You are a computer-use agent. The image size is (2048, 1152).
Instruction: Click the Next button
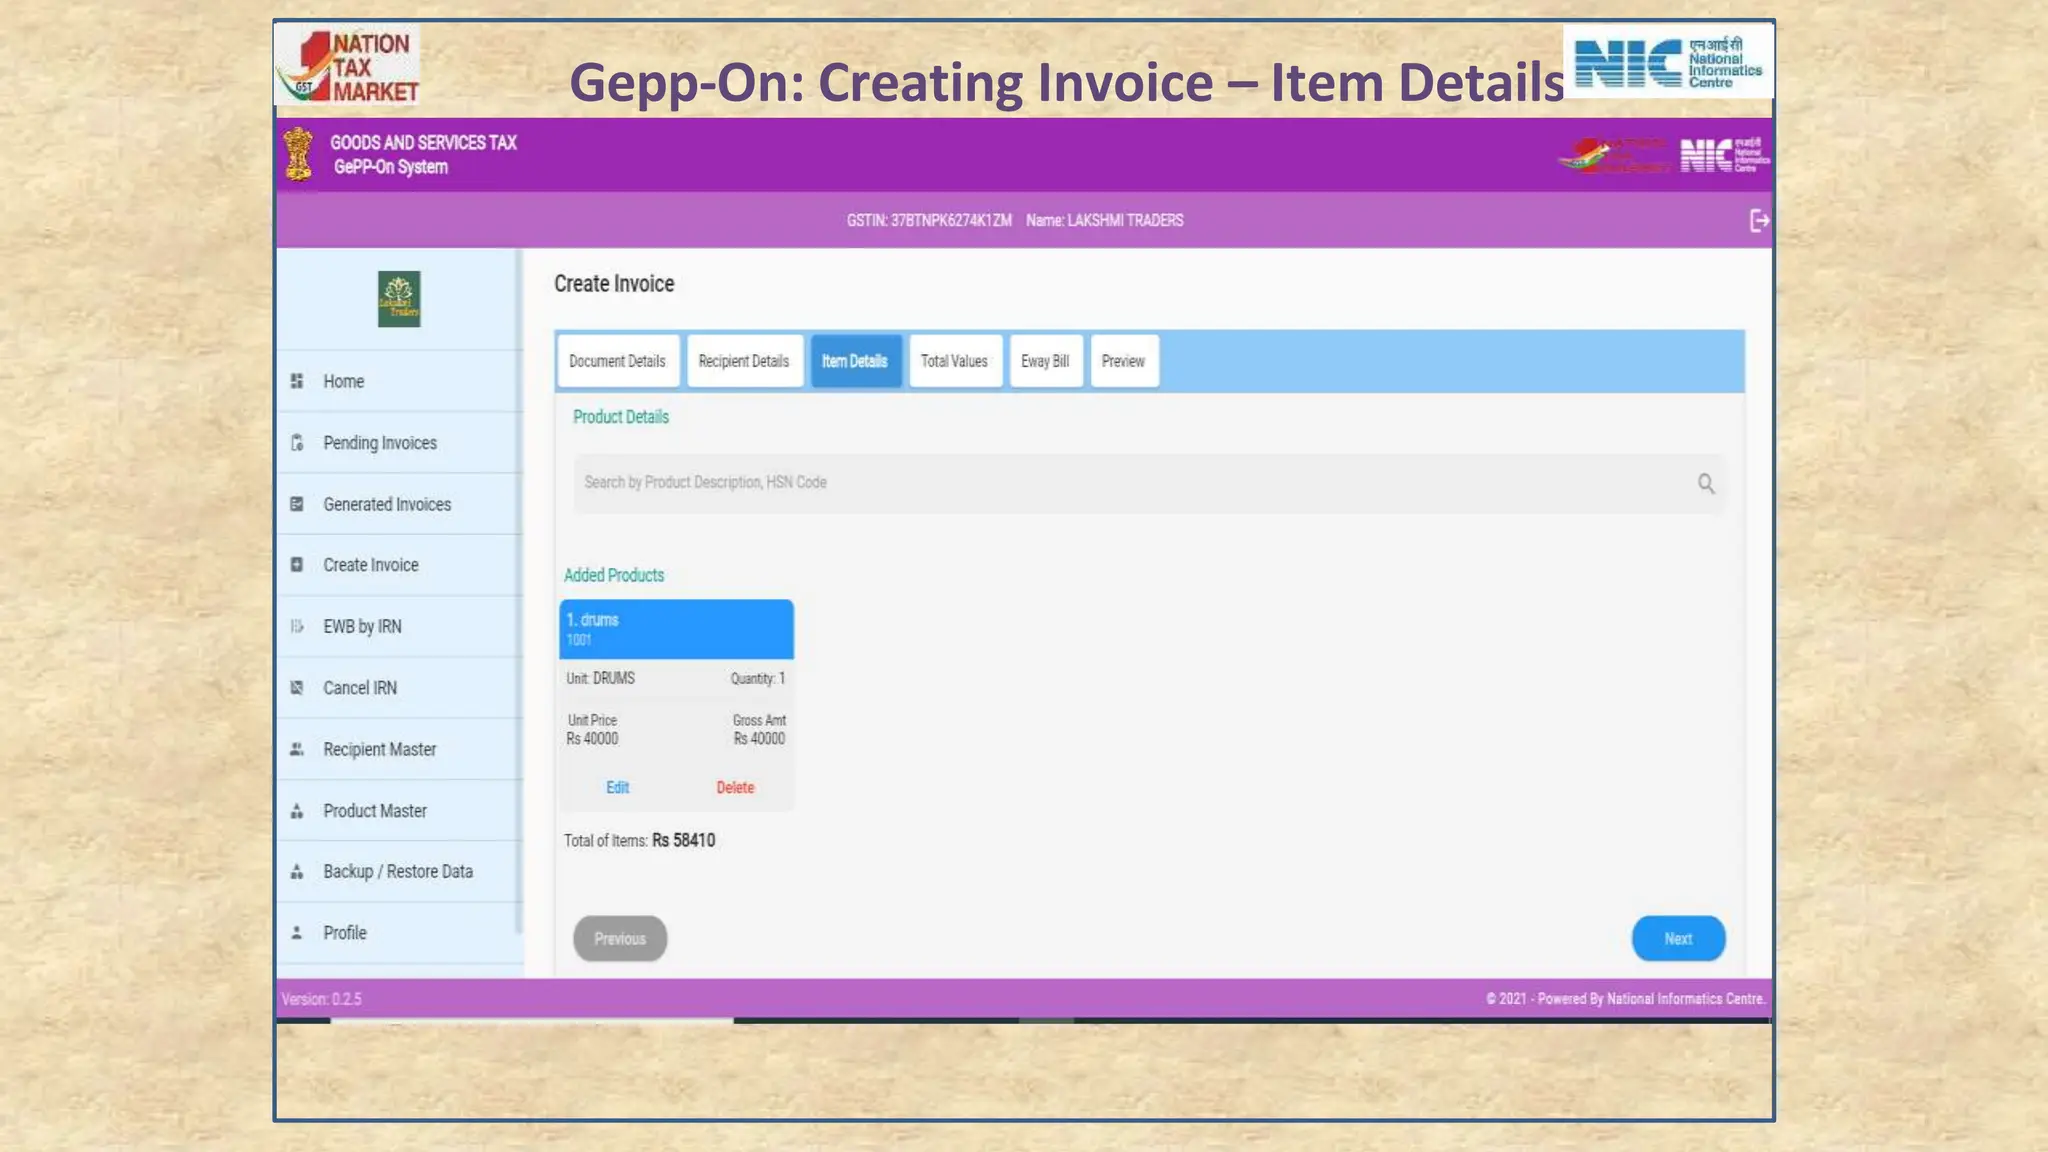tap(1678, 939)
